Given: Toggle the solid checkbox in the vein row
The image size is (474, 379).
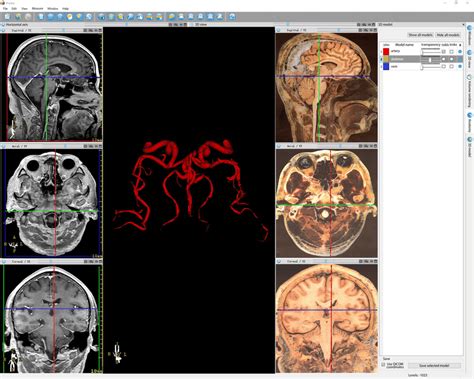Looking at the screenshot, I should click(444, 67).
